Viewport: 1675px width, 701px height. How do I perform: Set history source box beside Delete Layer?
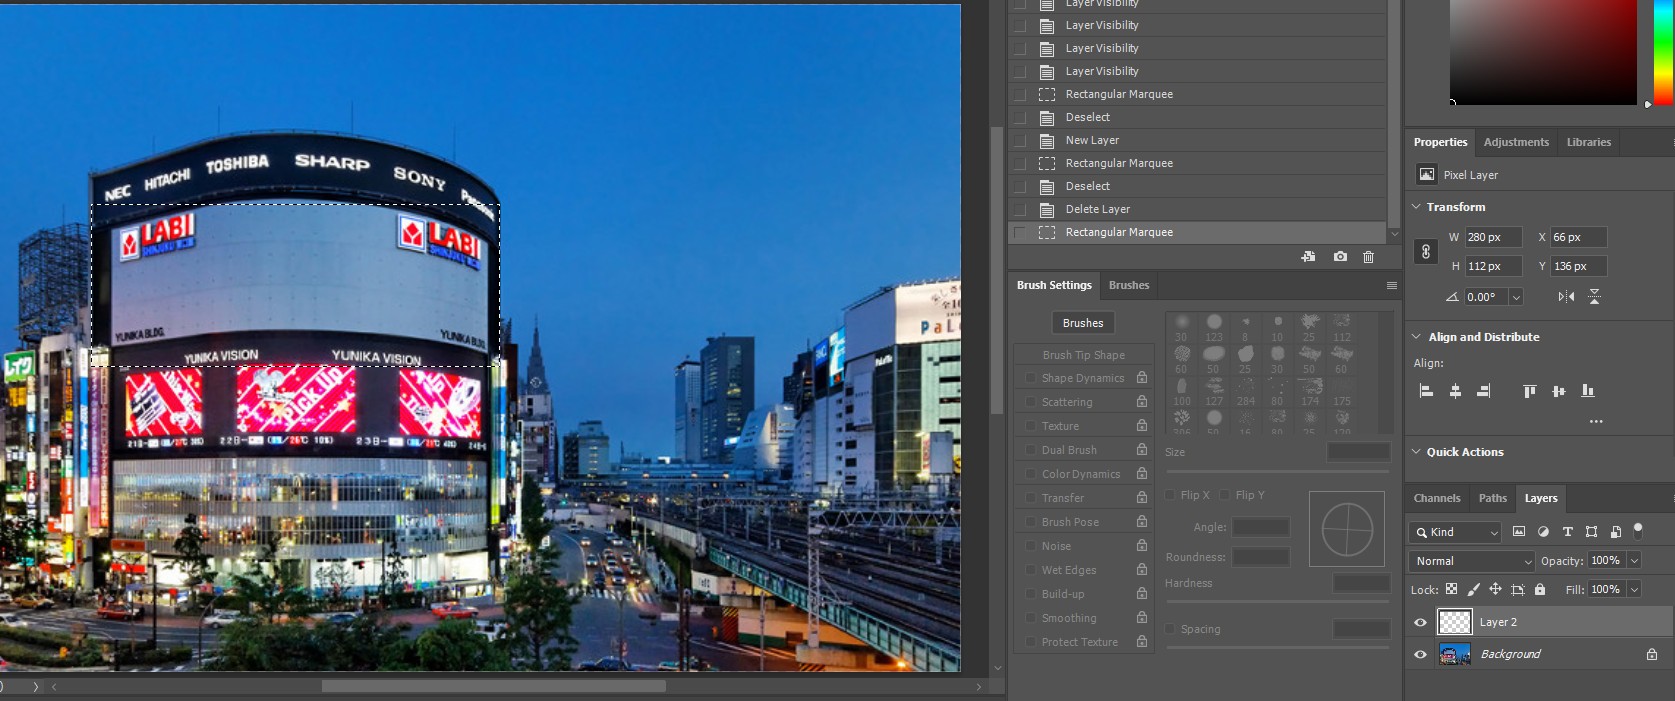tap(1019, 210)
